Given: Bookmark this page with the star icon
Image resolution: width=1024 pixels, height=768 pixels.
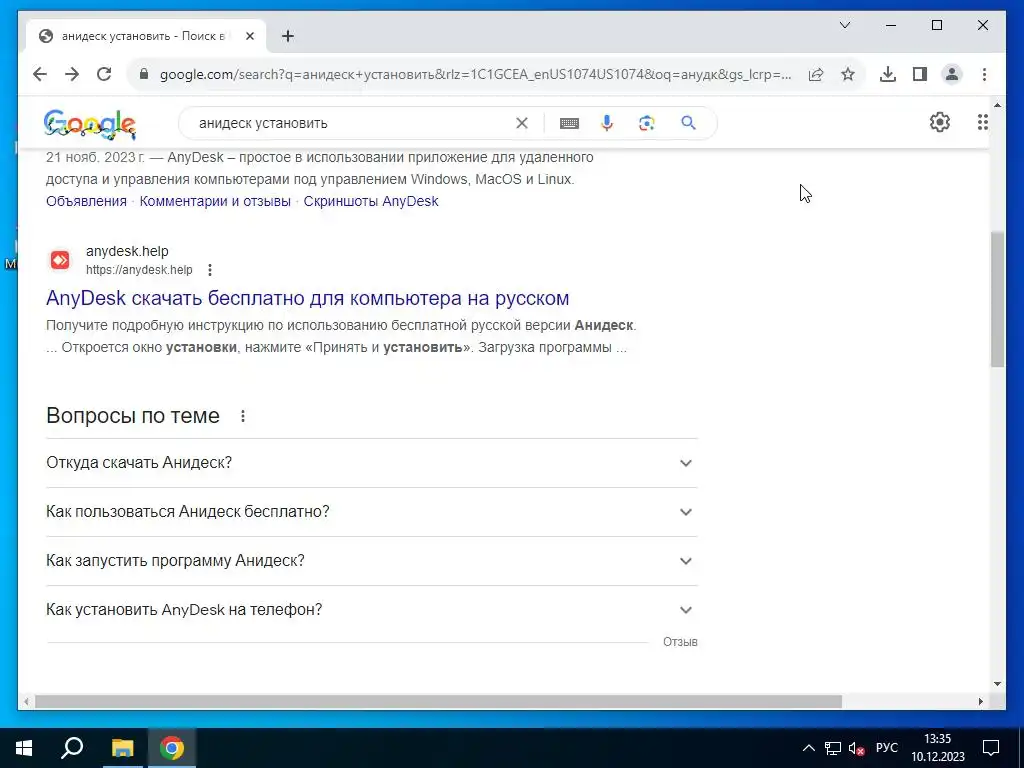Looking at the screenshot, I should click(848, 74).
